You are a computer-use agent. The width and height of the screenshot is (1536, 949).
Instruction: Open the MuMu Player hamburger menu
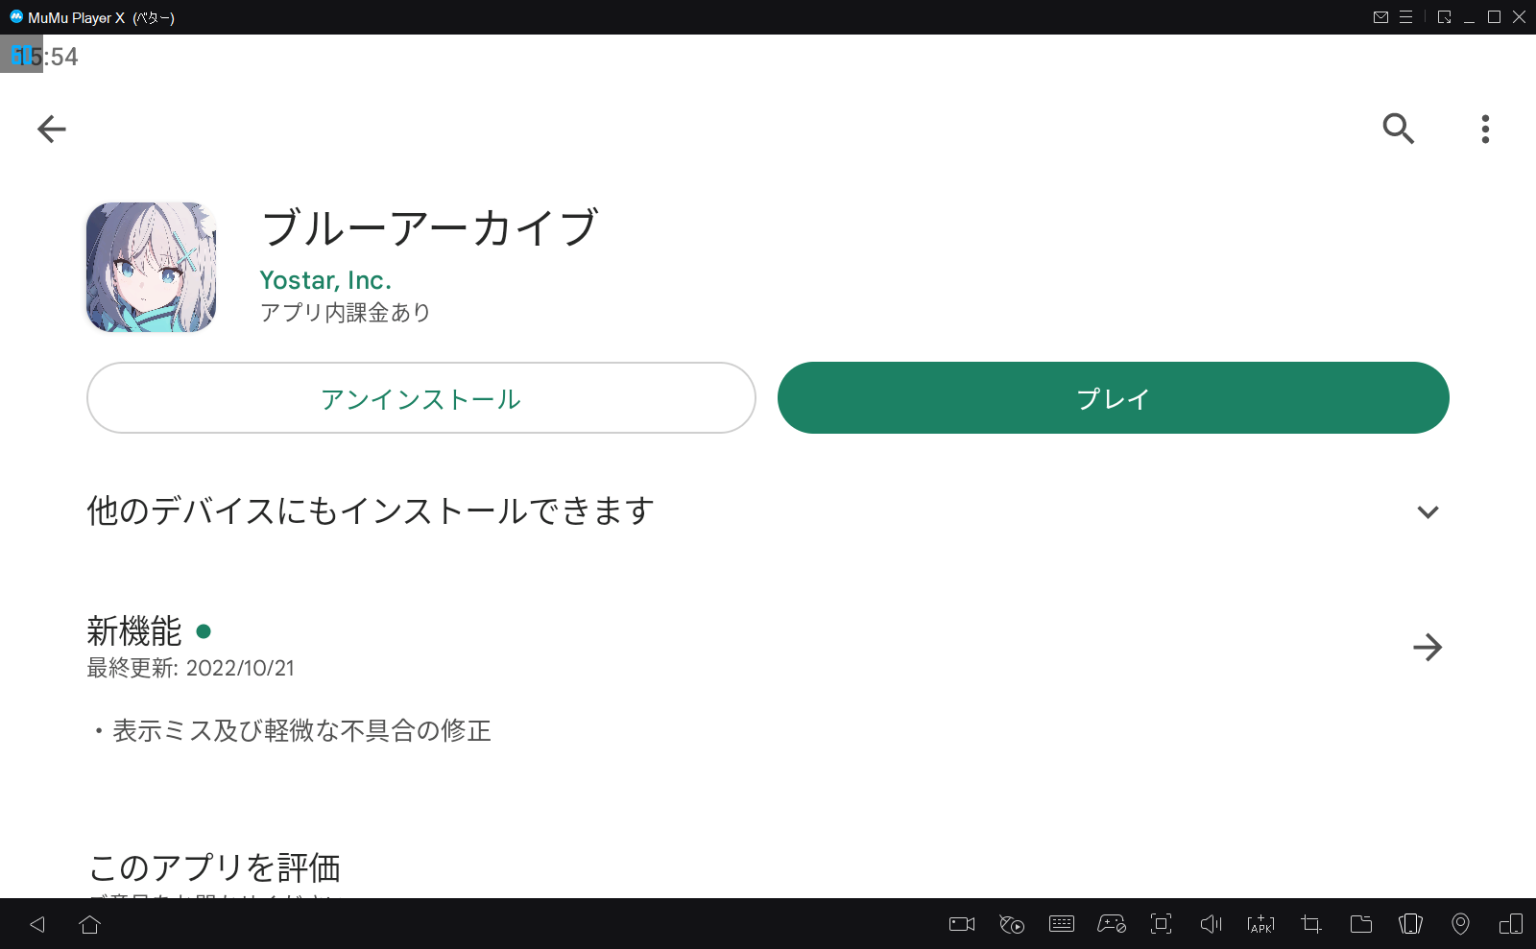[1406, 16]
